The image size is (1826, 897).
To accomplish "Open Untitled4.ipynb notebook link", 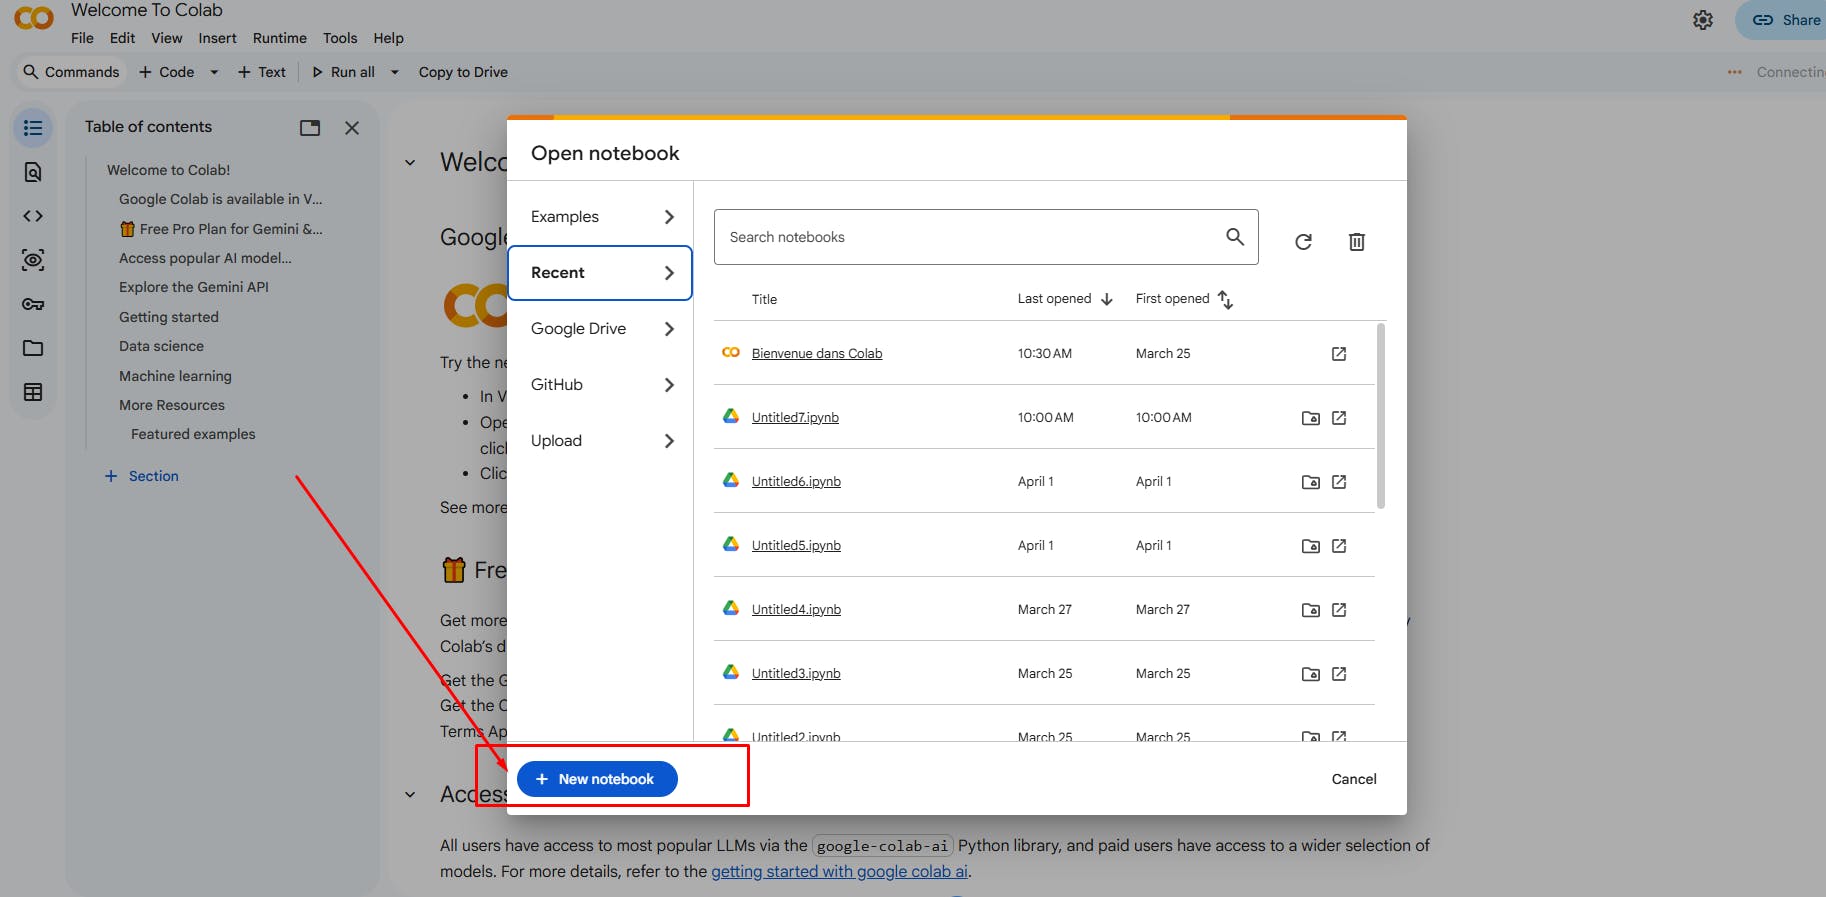I will pyautogui.click(x=796, y=610).
